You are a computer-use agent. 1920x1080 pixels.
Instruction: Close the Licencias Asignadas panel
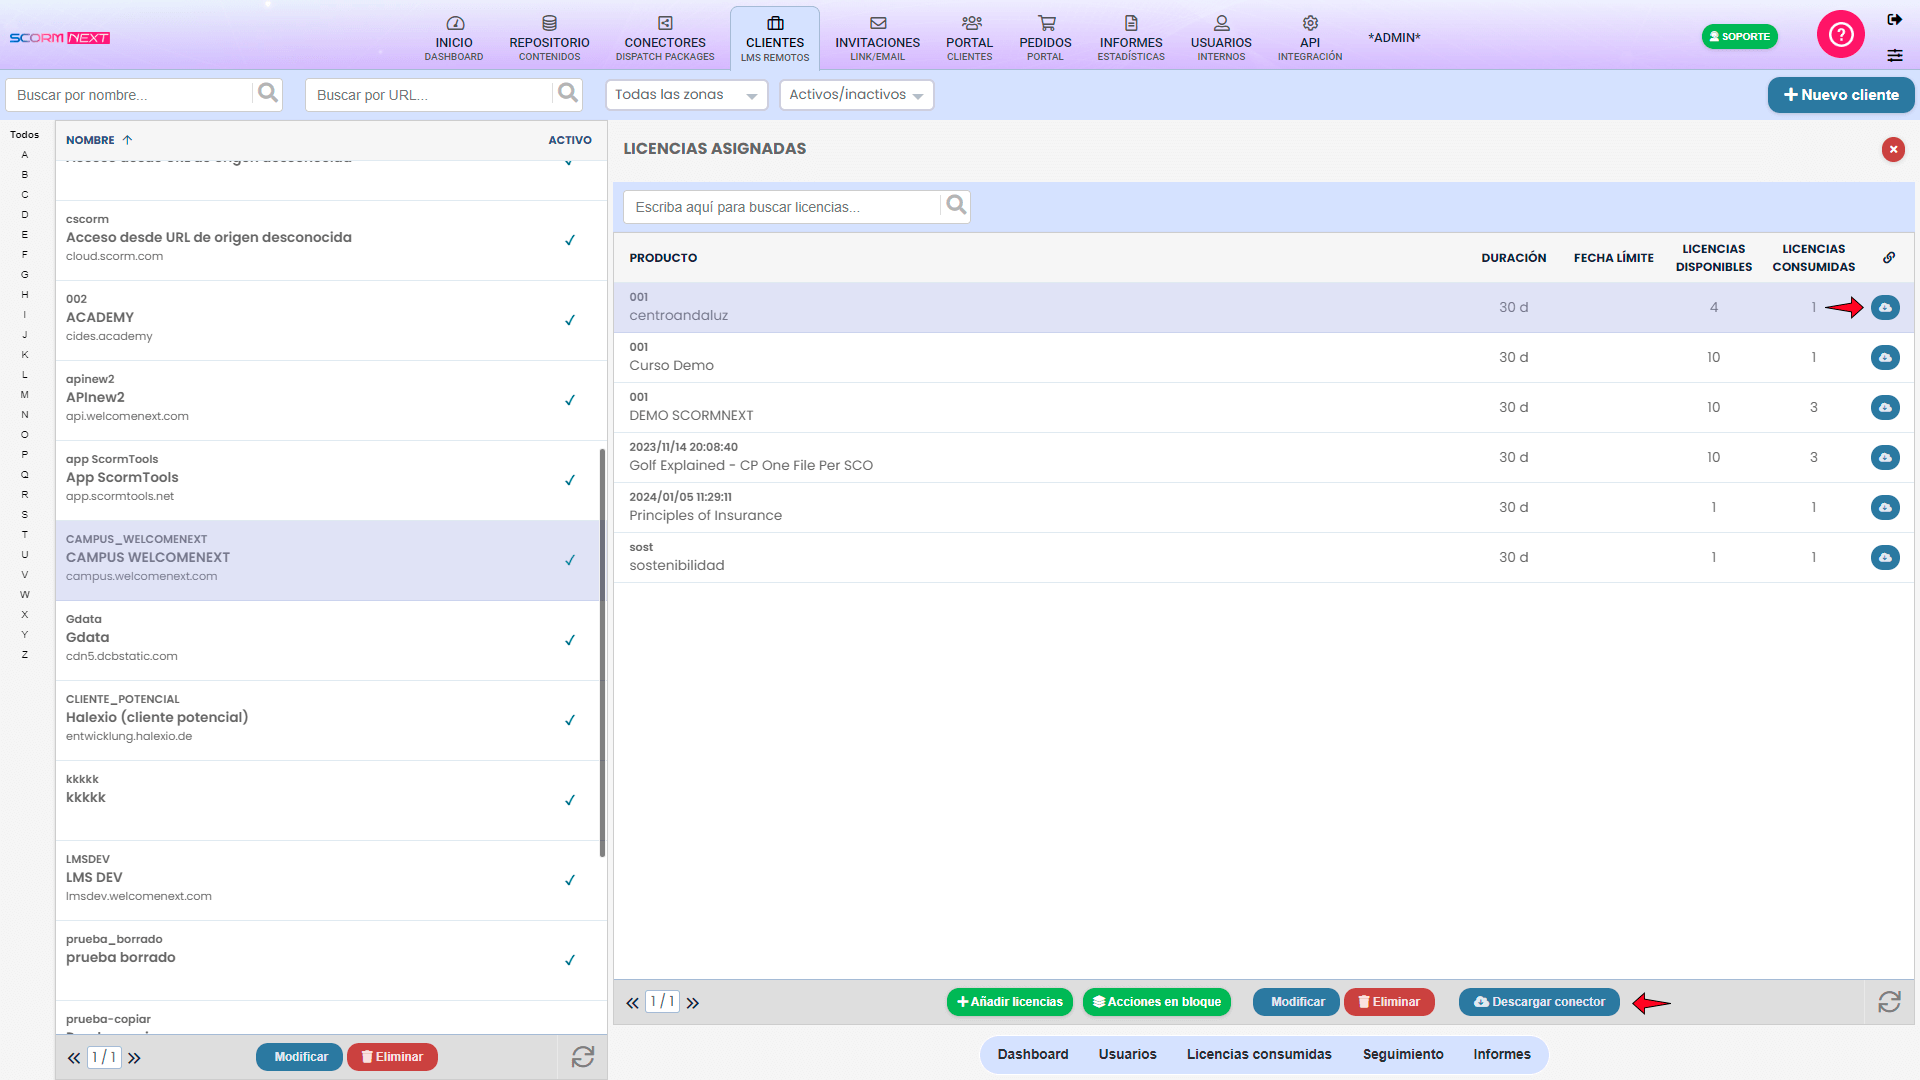(x=1893, y=149)
